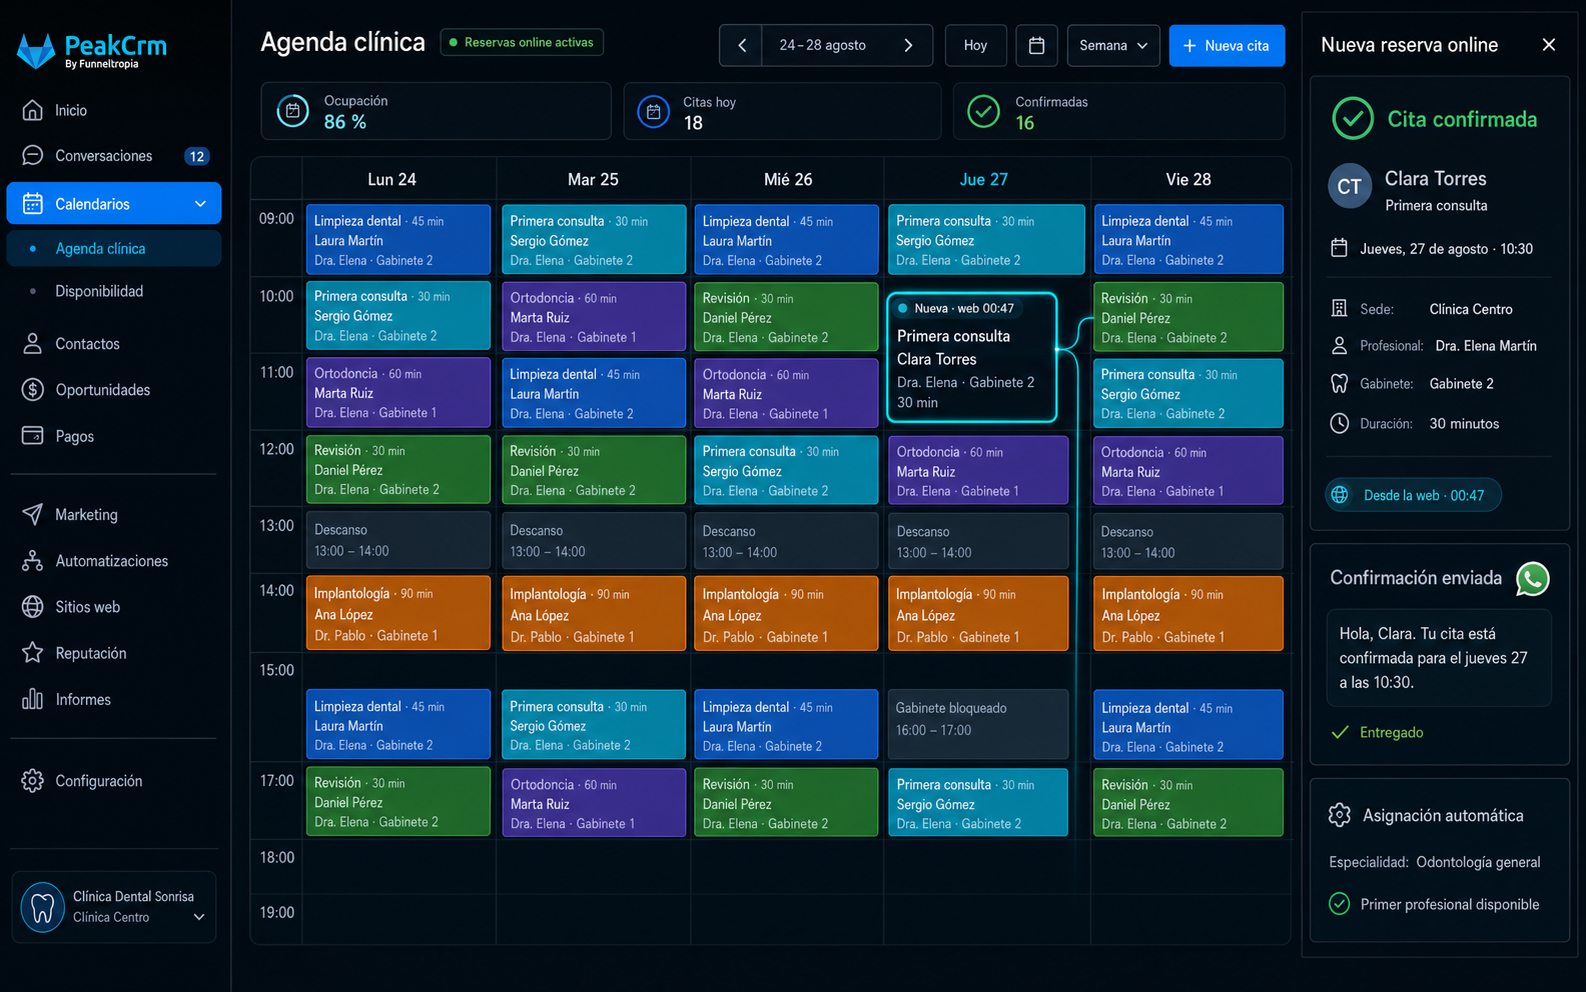Viewport: 1586px width, 992px height.
Task: Go to the previous week
Action: [742, 46]
